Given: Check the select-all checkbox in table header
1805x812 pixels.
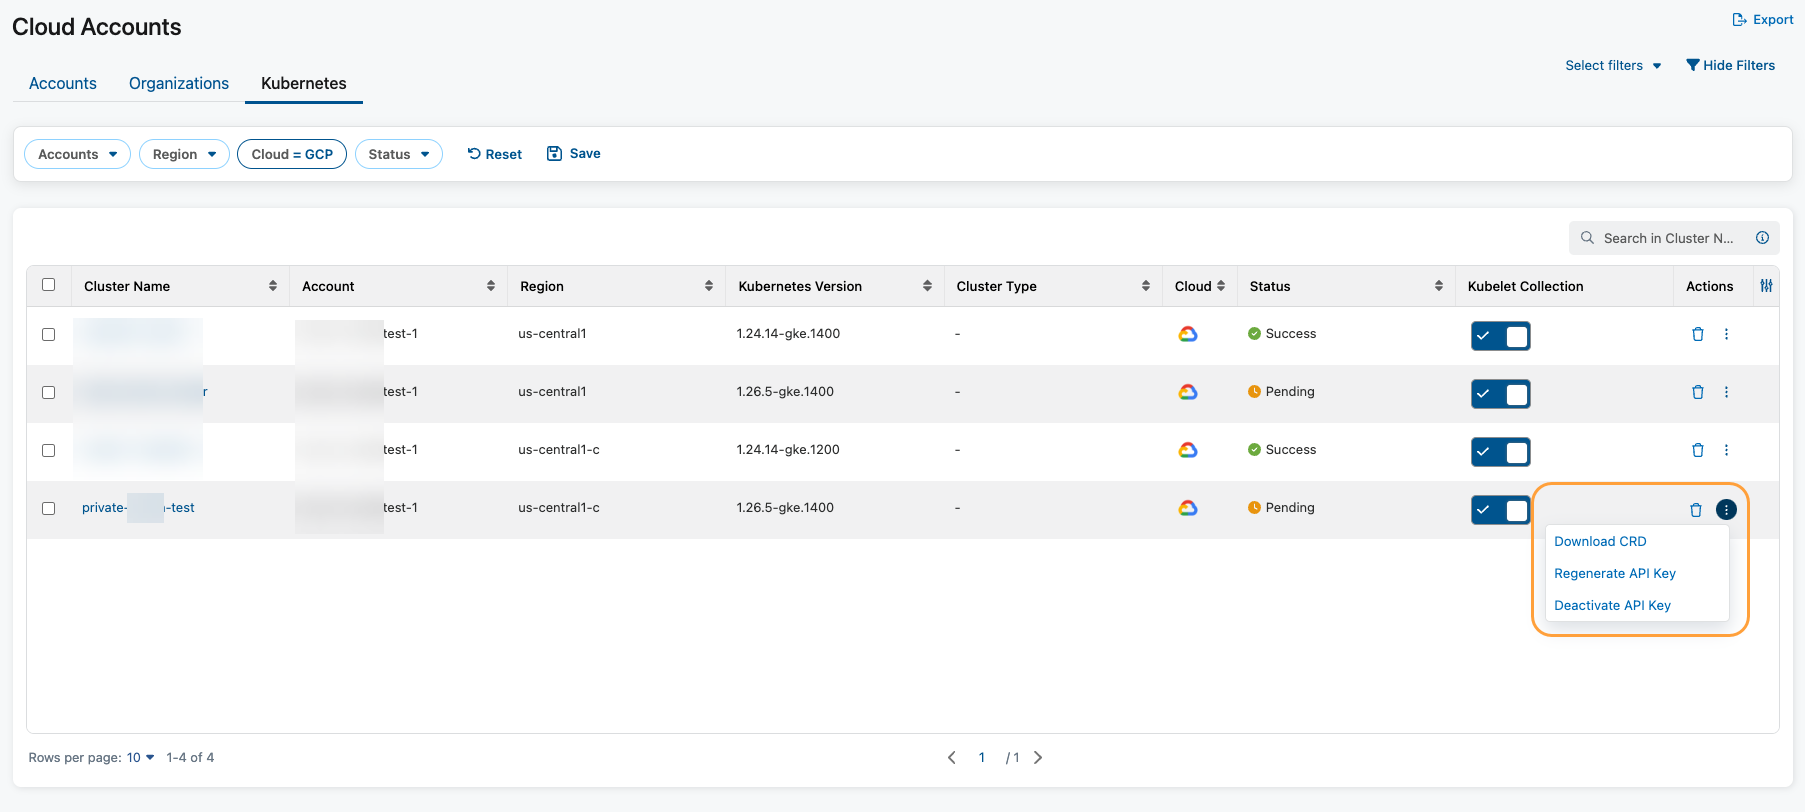Looking at the screenshot, I should (48, 285).
